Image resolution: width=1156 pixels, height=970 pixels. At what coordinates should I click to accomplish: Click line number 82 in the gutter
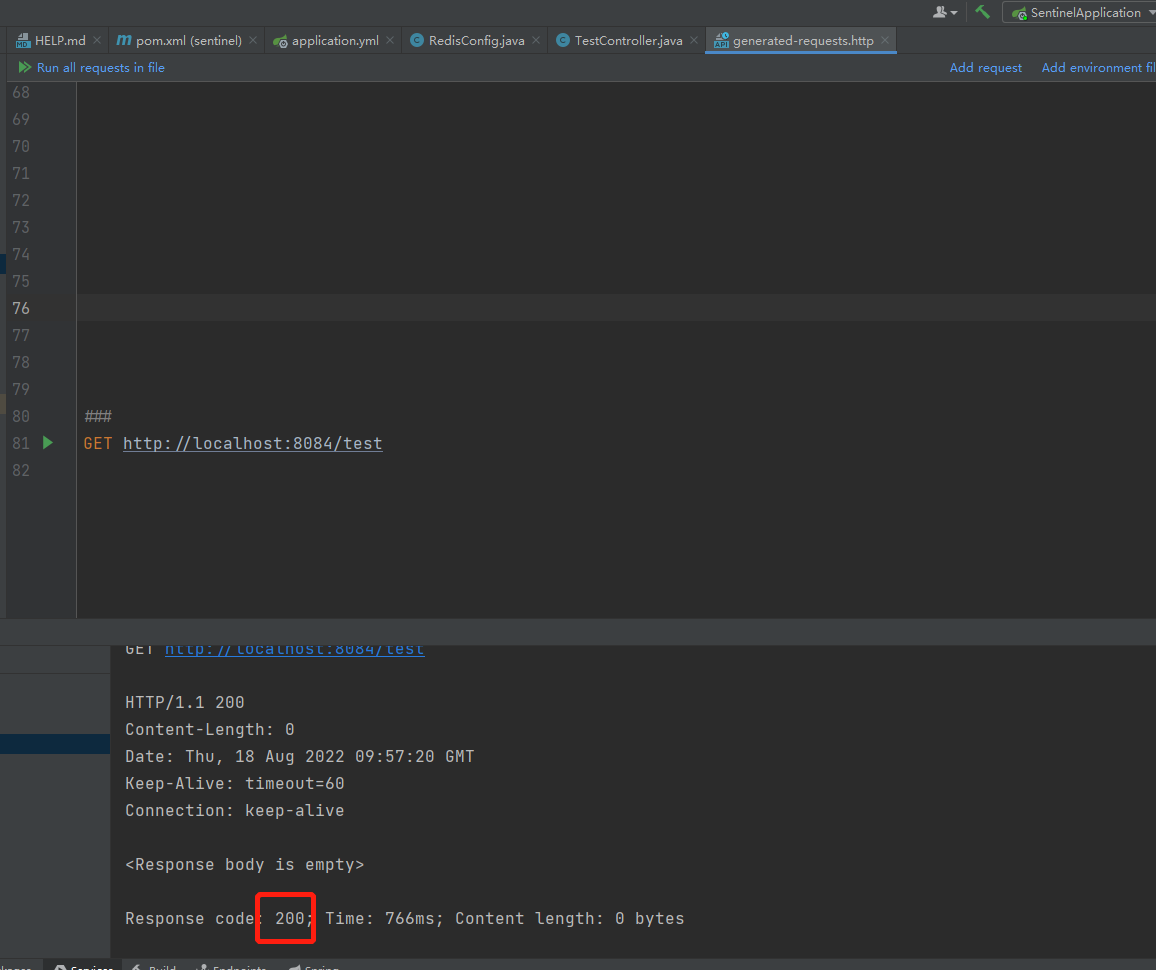click(21, 470)
